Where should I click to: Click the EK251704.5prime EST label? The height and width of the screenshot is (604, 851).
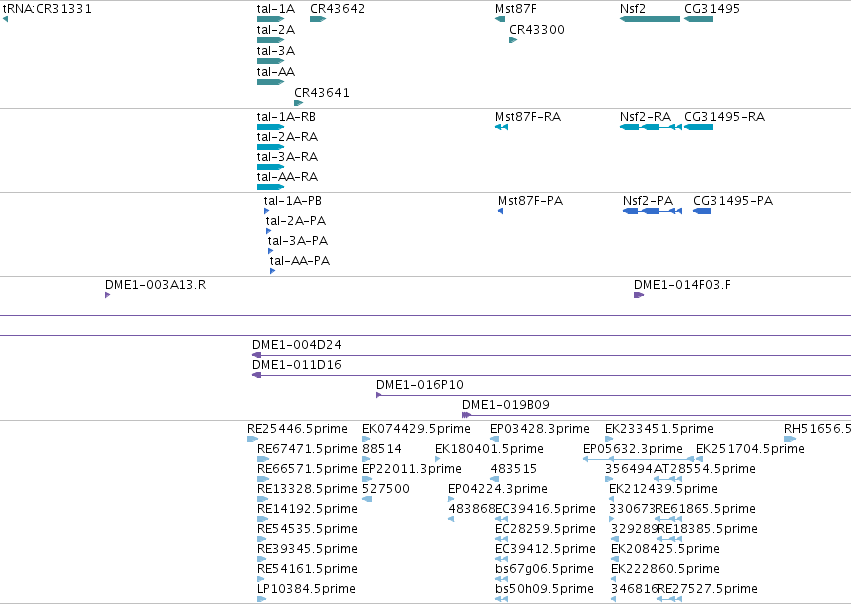point(750,449)
